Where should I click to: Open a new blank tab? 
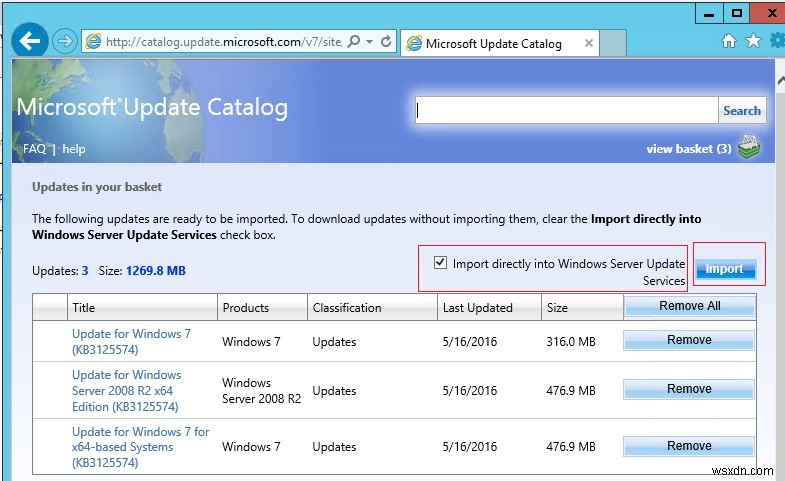point(613,43)
